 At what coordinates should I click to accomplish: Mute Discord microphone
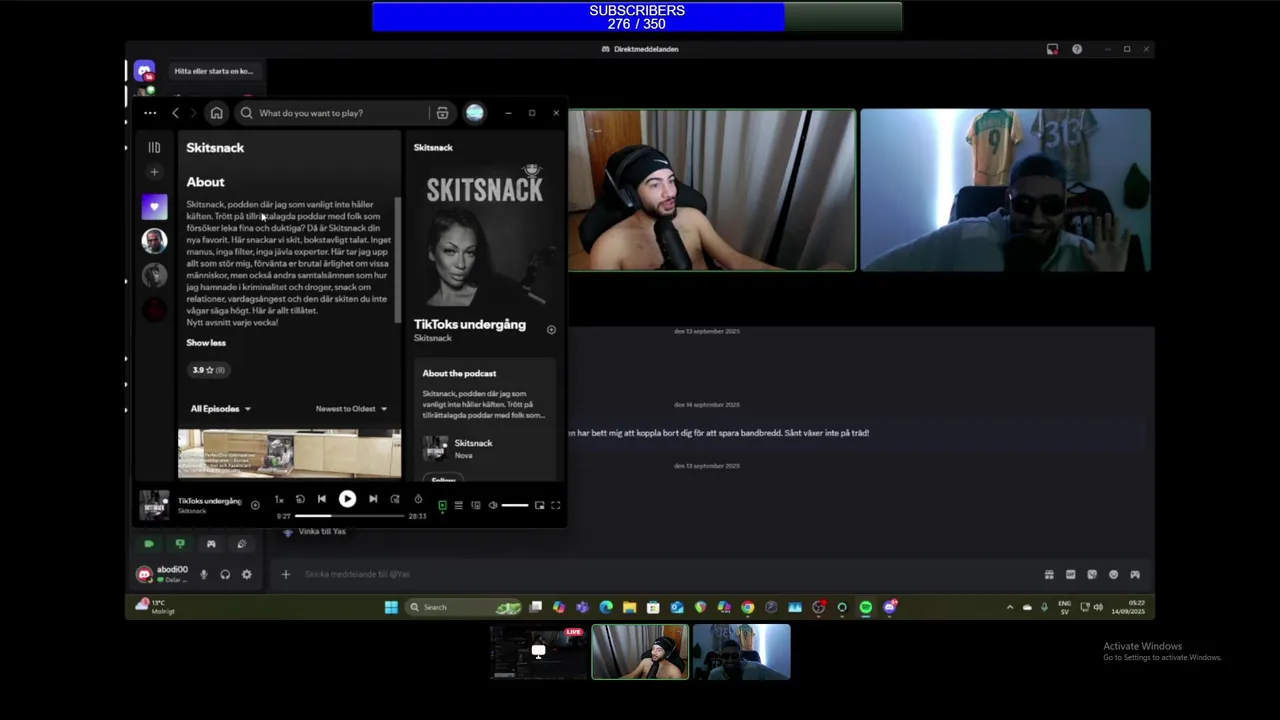[x=203, y=574]
